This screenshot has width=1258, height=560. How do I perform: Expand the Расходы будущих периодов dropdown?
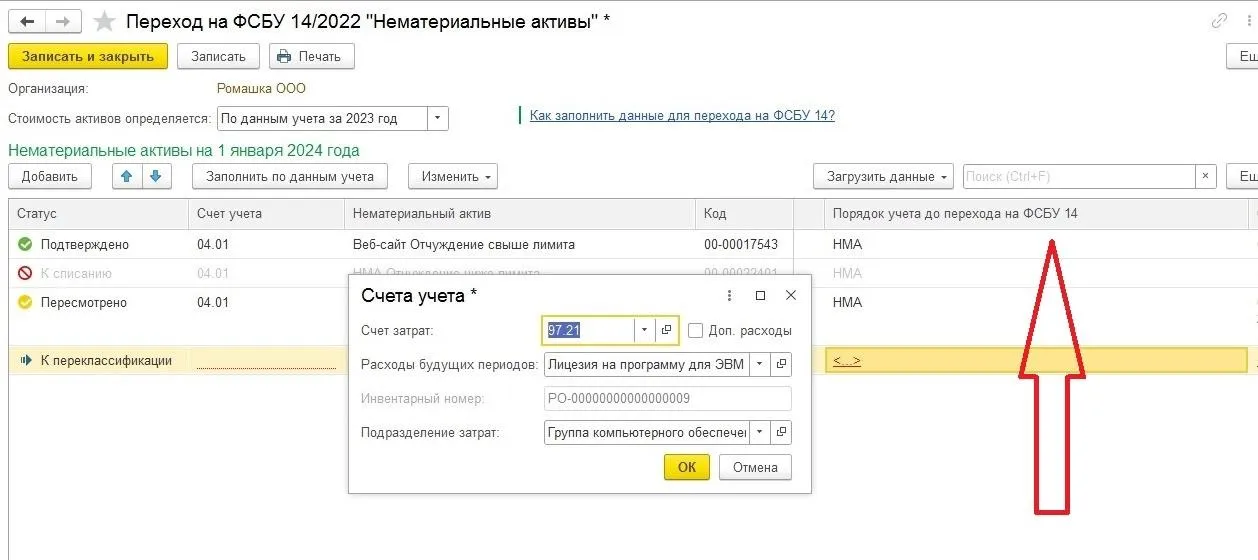coord(760,364)
